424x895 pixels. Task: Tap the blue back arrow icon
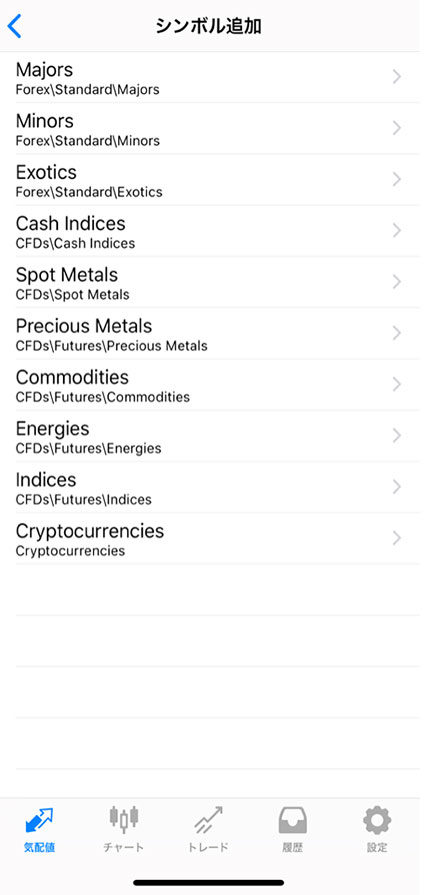[x=14, y=26]
